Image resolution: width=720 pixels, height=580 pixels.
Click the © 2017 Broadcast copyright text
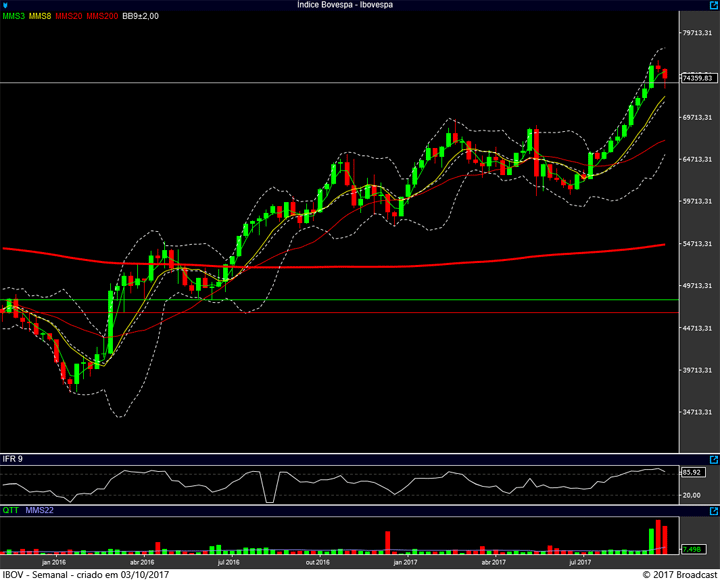tap(671, 574)
